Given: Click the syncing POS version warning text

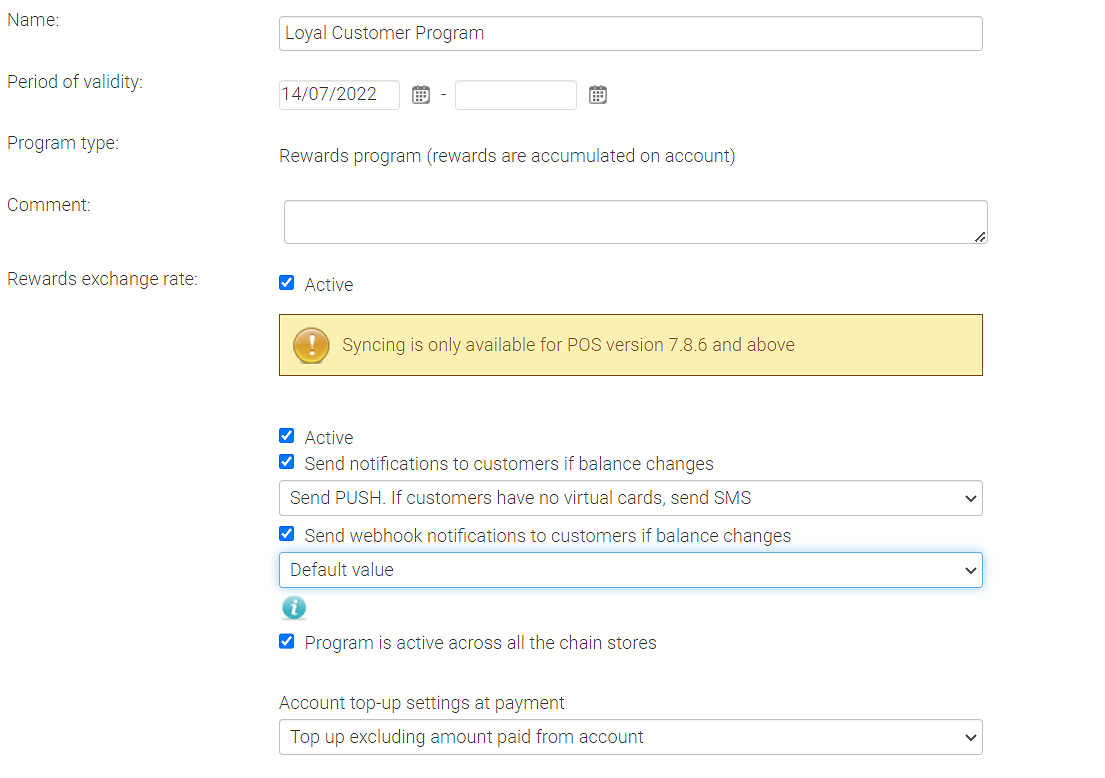Looking at the screenshot, I should coord(568,345).
